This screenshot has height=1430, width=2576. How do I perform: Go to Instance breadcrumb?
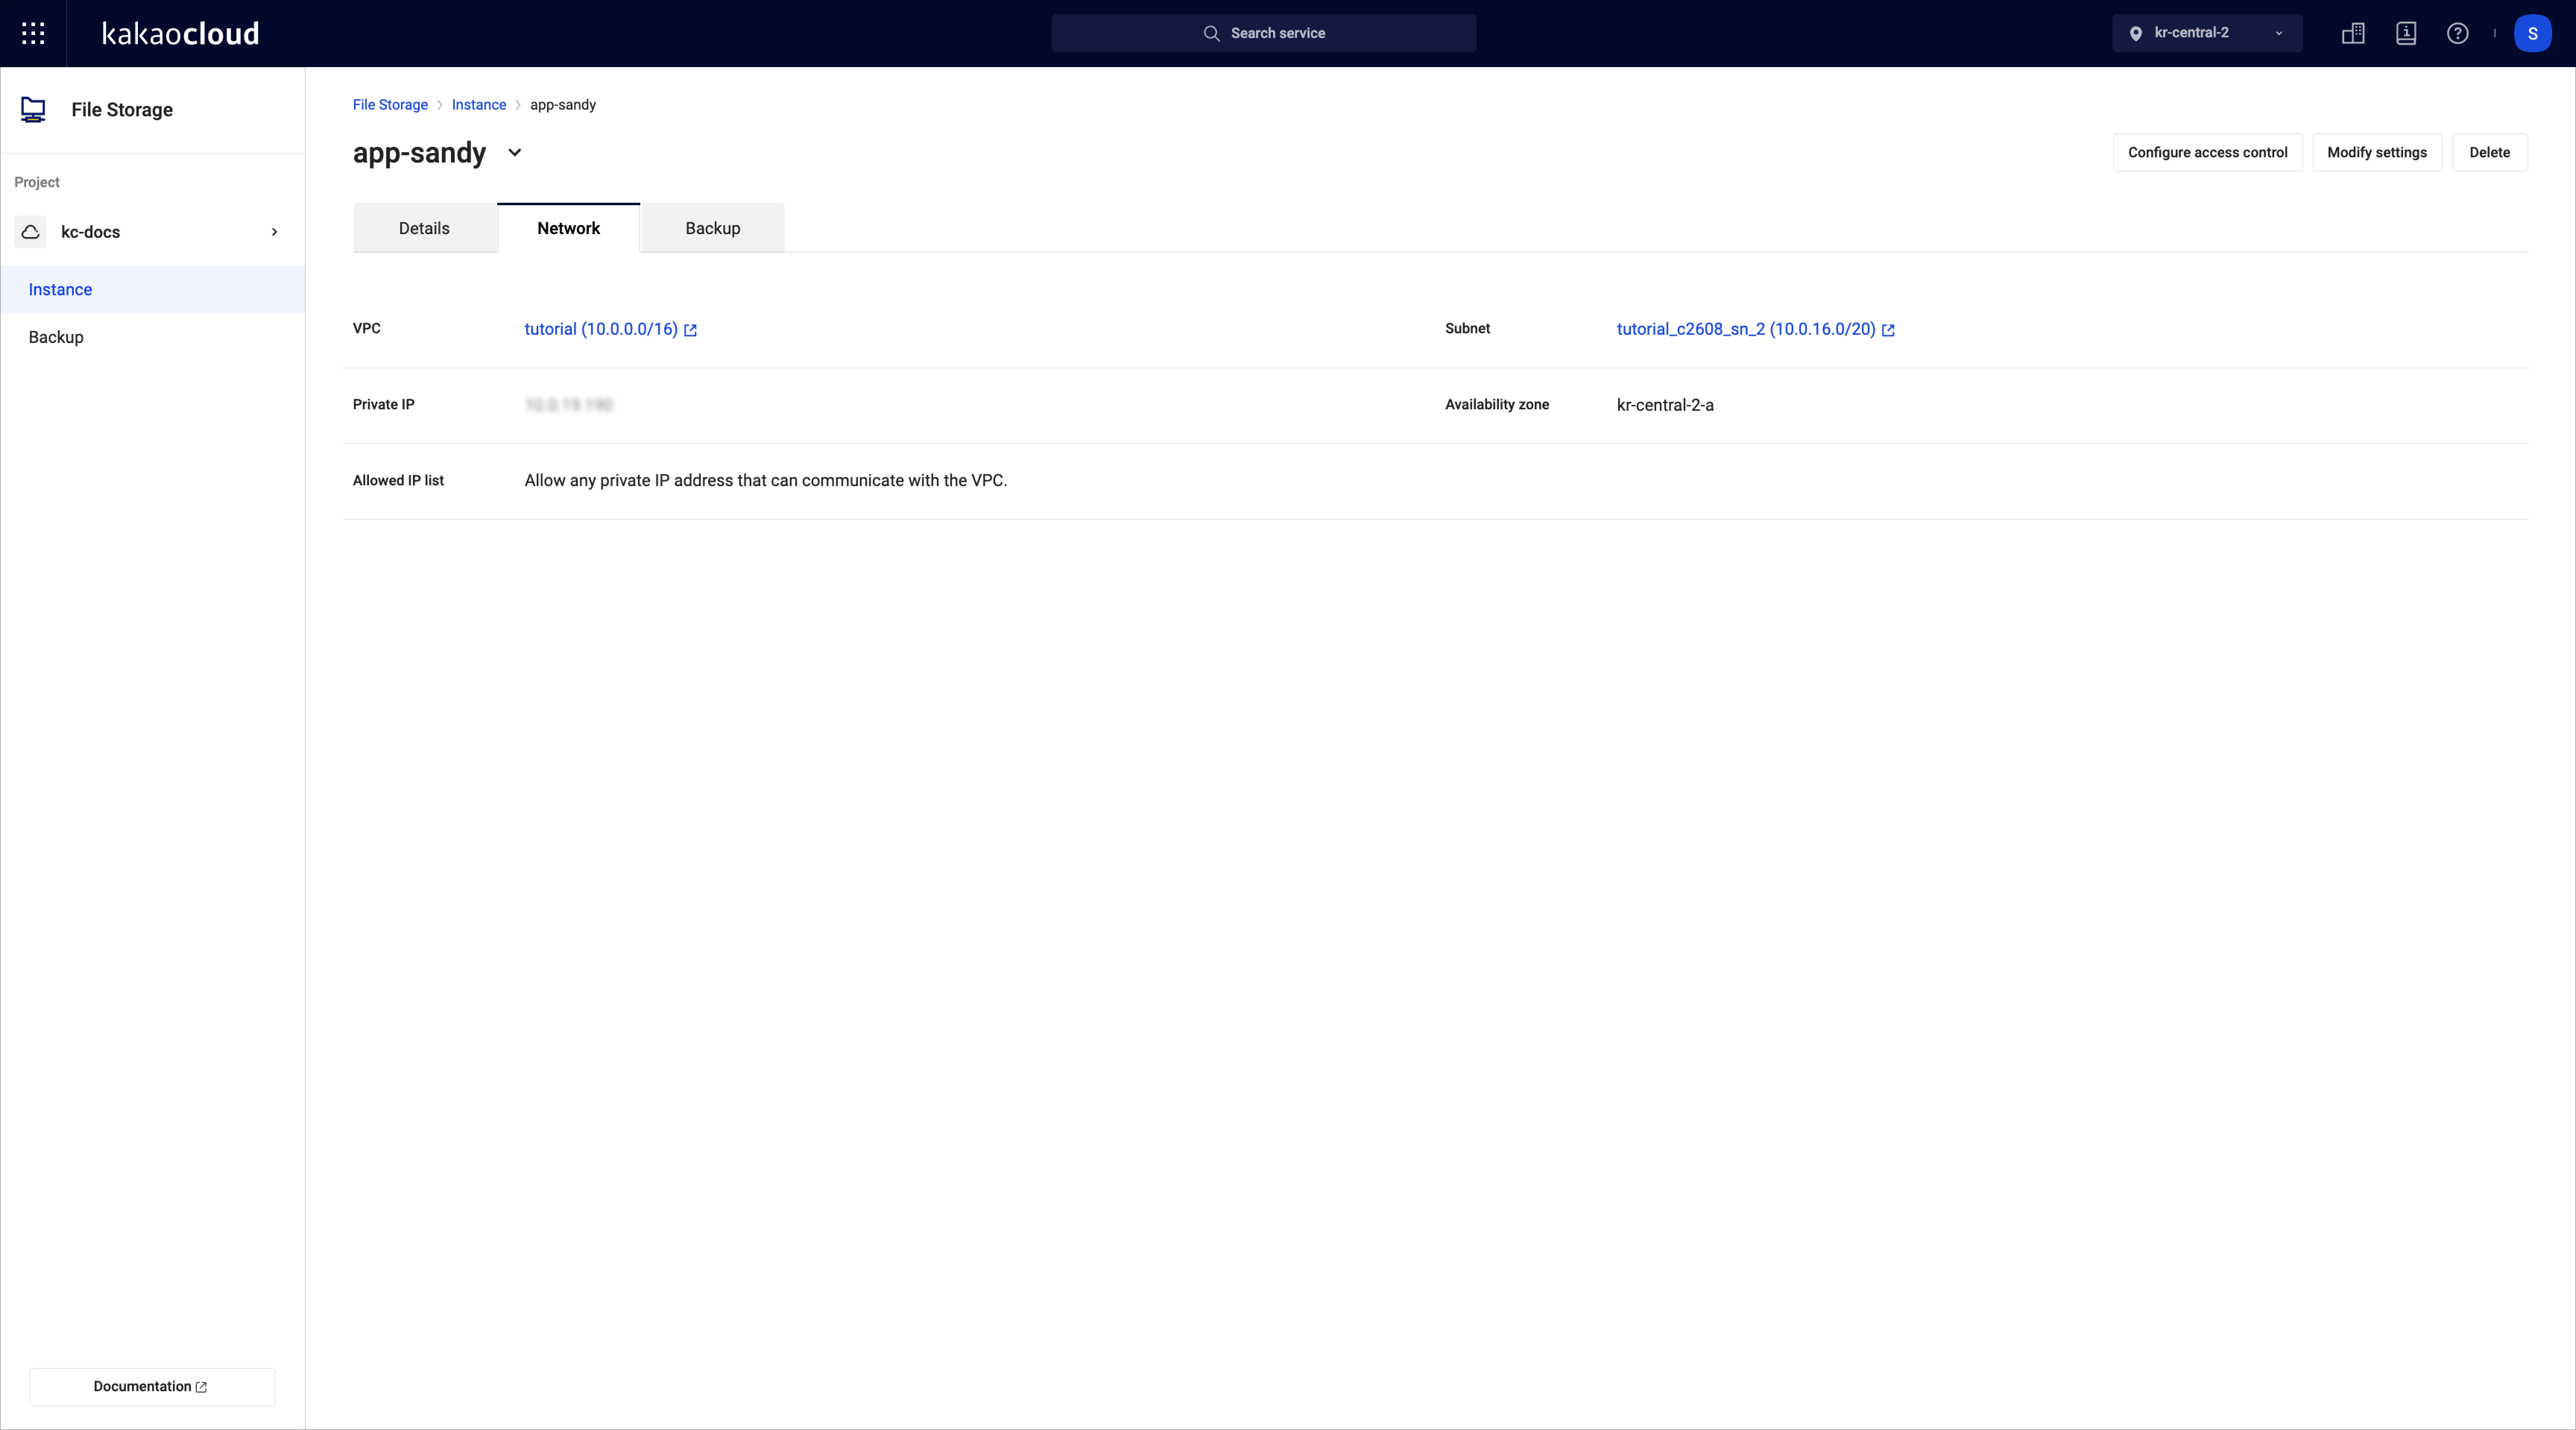479,105
